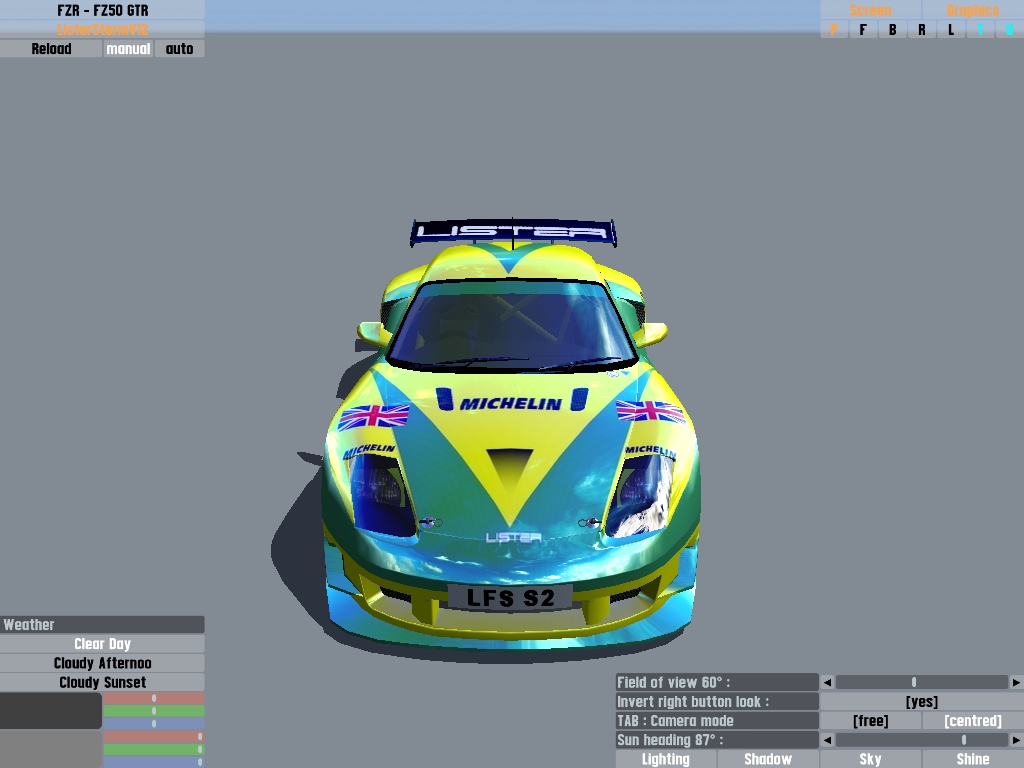Click the dark colour swatch
Image resolution: width=1024 pixels, height=768 pixels.
pos(50,711)
